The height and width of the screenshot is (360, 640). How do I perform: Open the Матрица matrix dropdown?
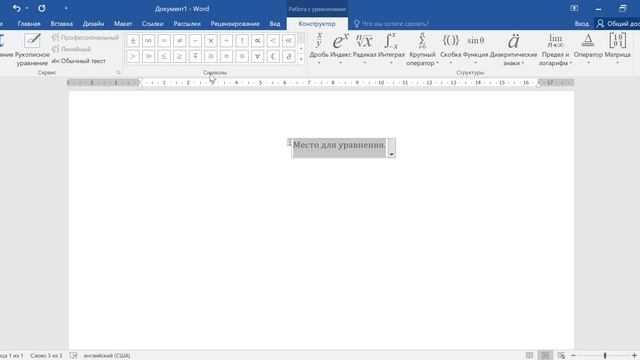point(618,49)
